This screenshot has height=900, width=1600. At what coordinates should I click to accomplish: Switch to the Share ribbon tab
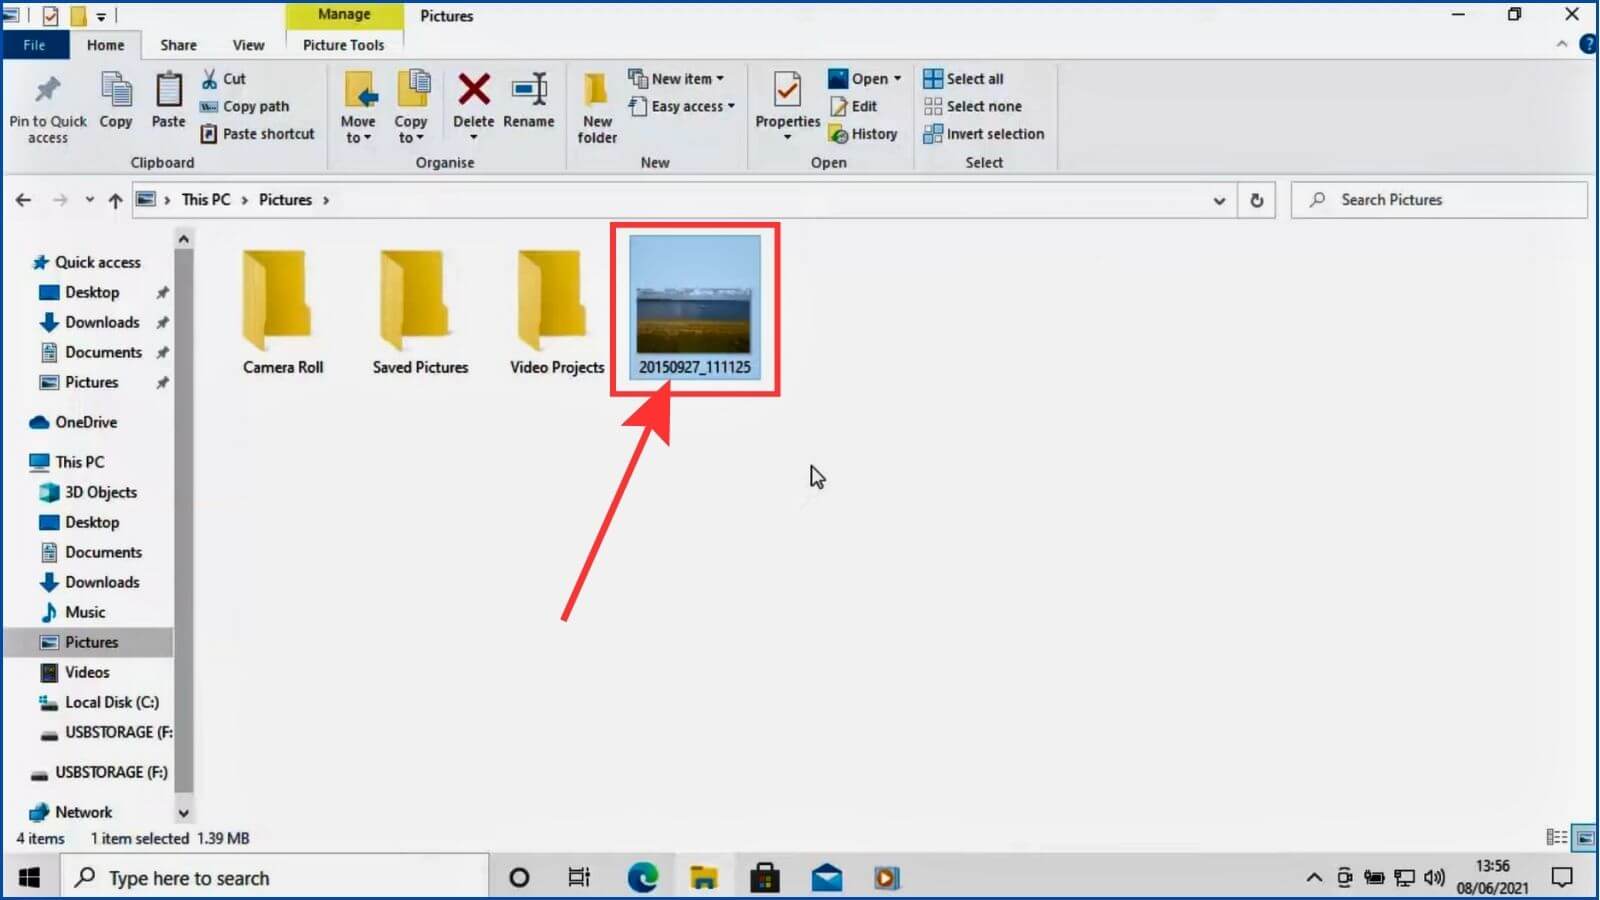(178, 44)
